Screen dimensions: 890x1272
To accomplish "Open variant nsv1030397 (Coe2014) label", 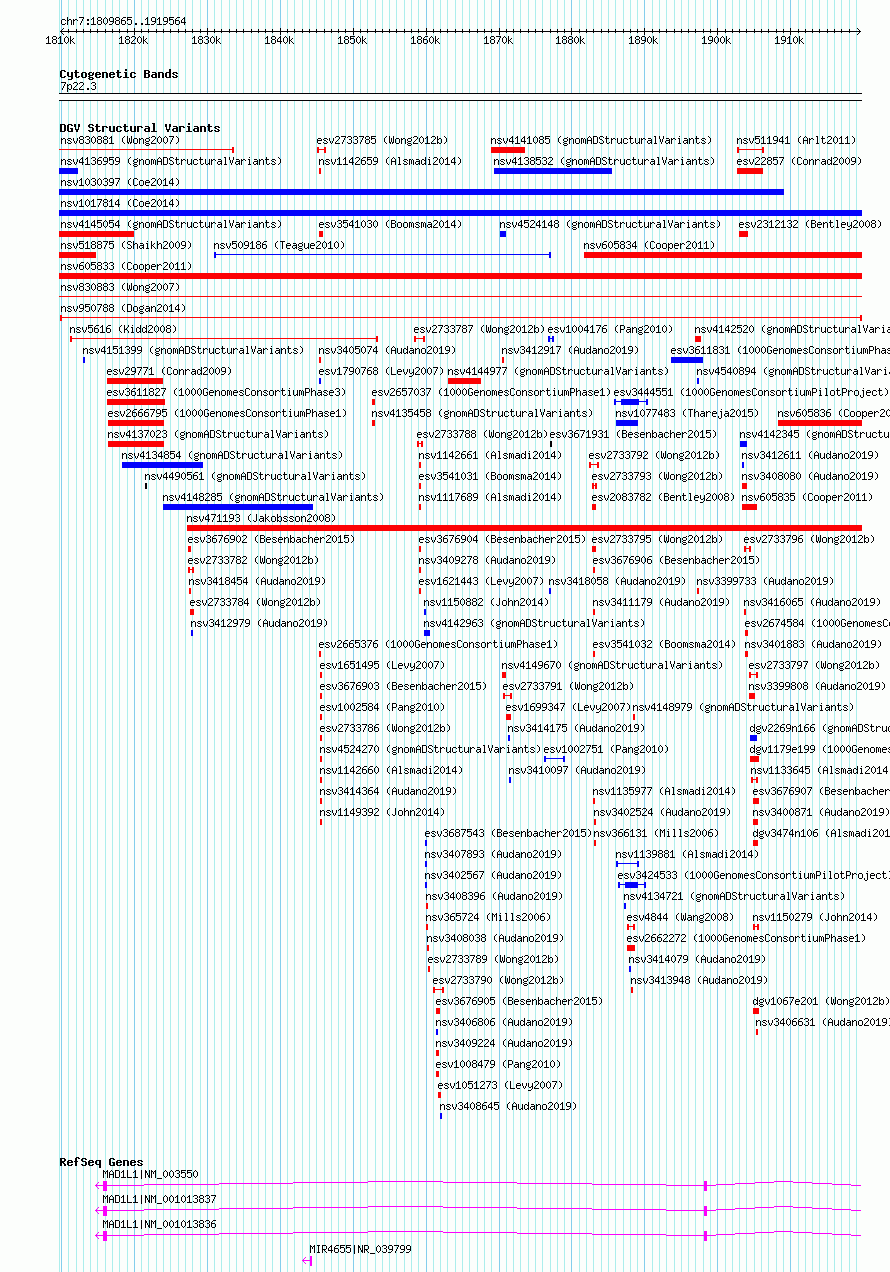I will point(120,182).
